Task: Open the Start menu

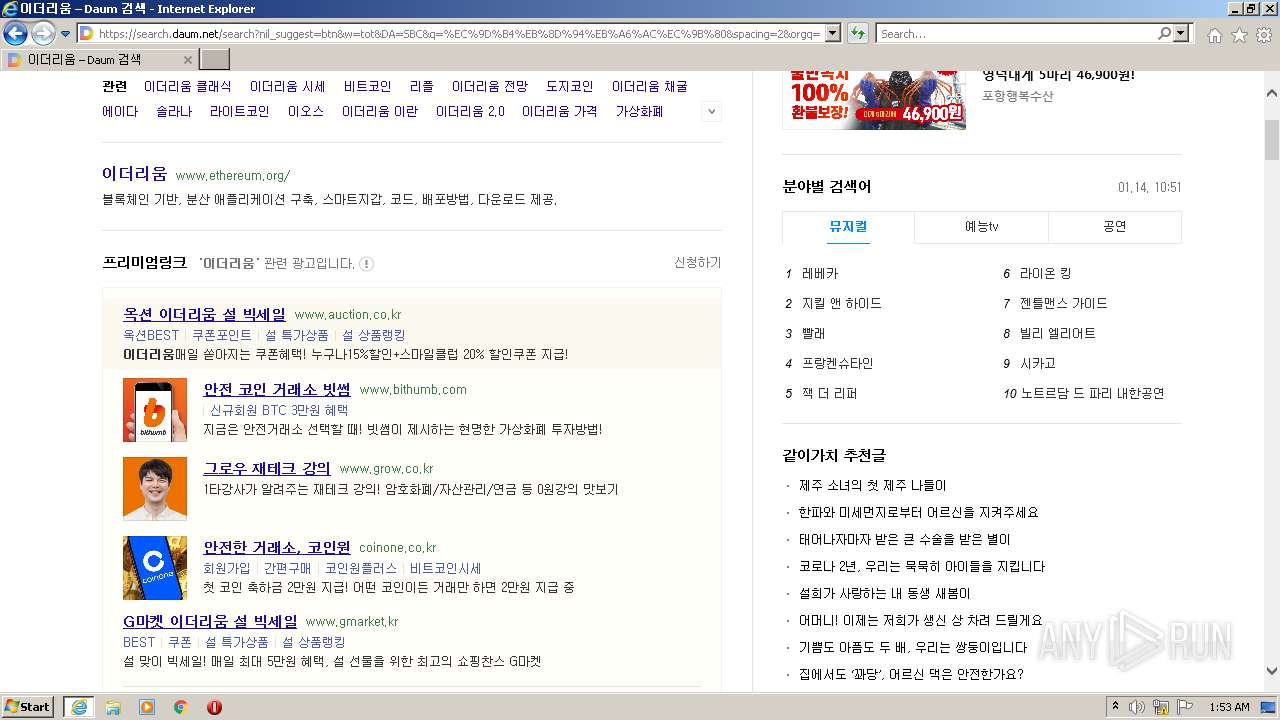Action: pyautogui.click(x=28, y=707)
